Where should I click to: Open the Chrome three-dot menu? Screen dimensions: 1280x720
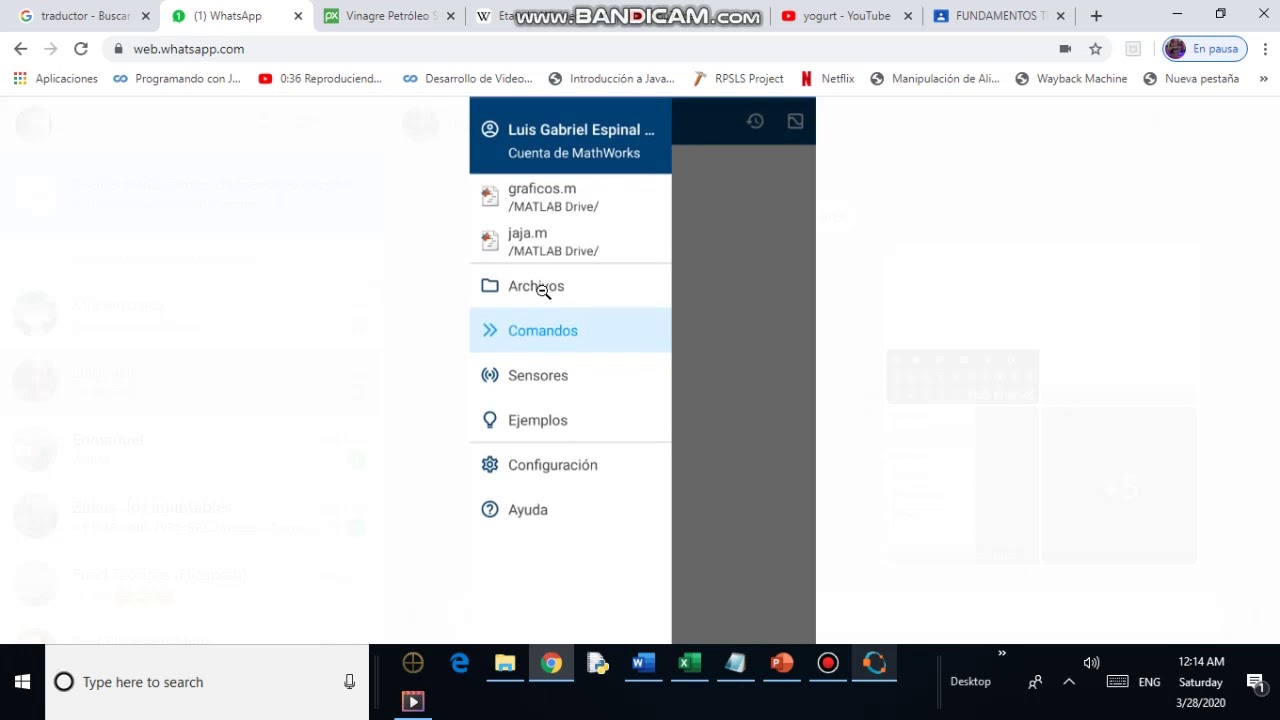point(1265,49)
